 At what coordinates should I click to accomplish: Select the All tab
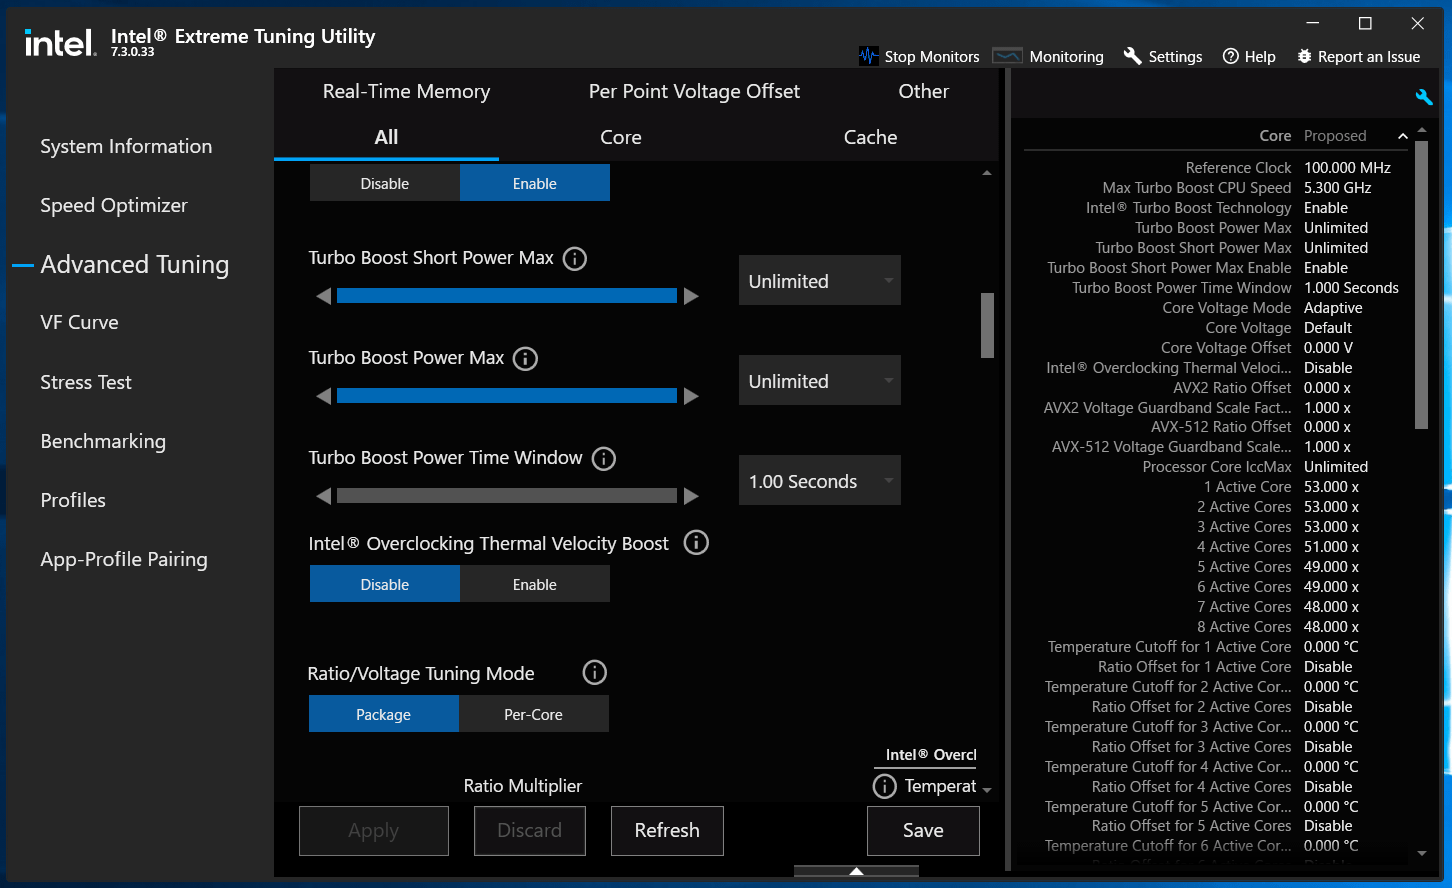386,137
